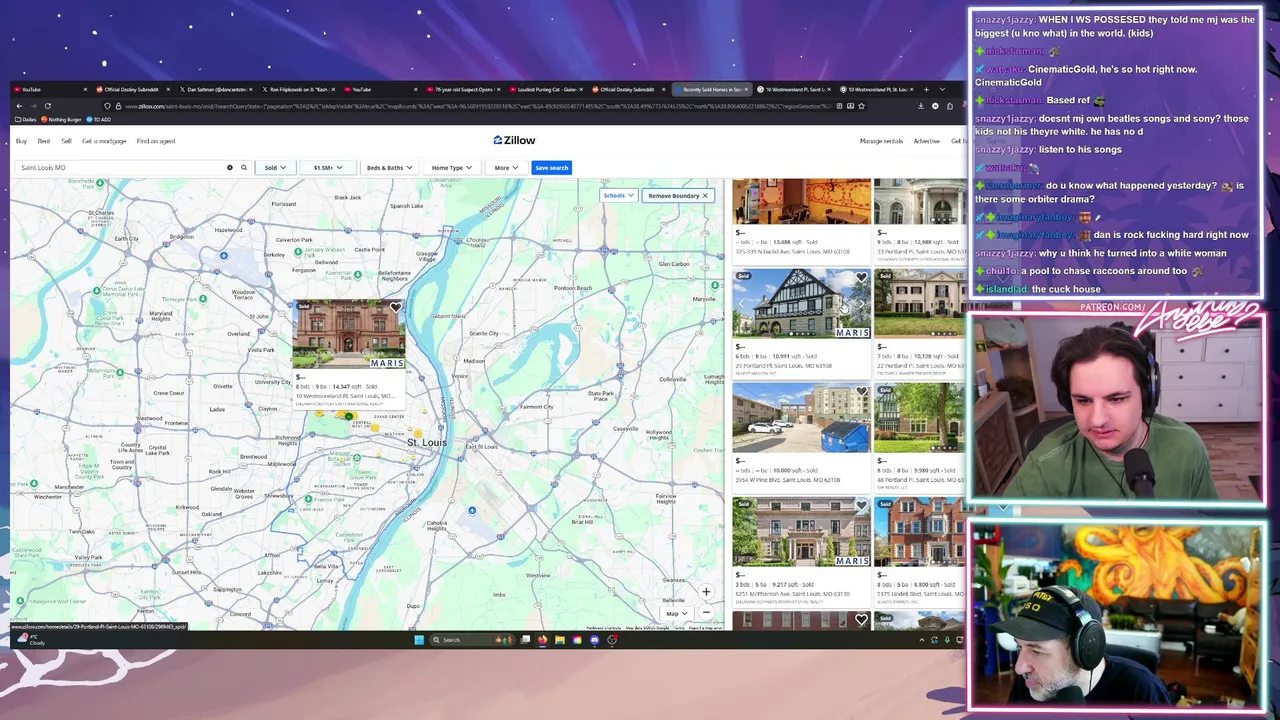
Task: Click Advertise link
Action: 926,141
